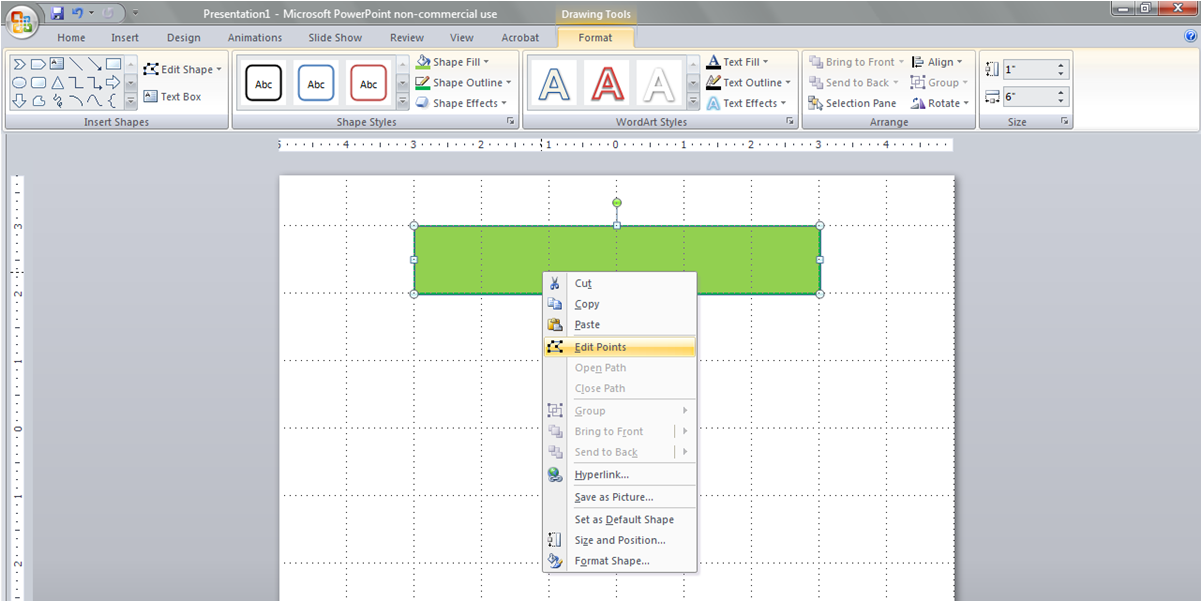Switch to the View tab
The image size is (1202, 602).
(x=462, y=38)
